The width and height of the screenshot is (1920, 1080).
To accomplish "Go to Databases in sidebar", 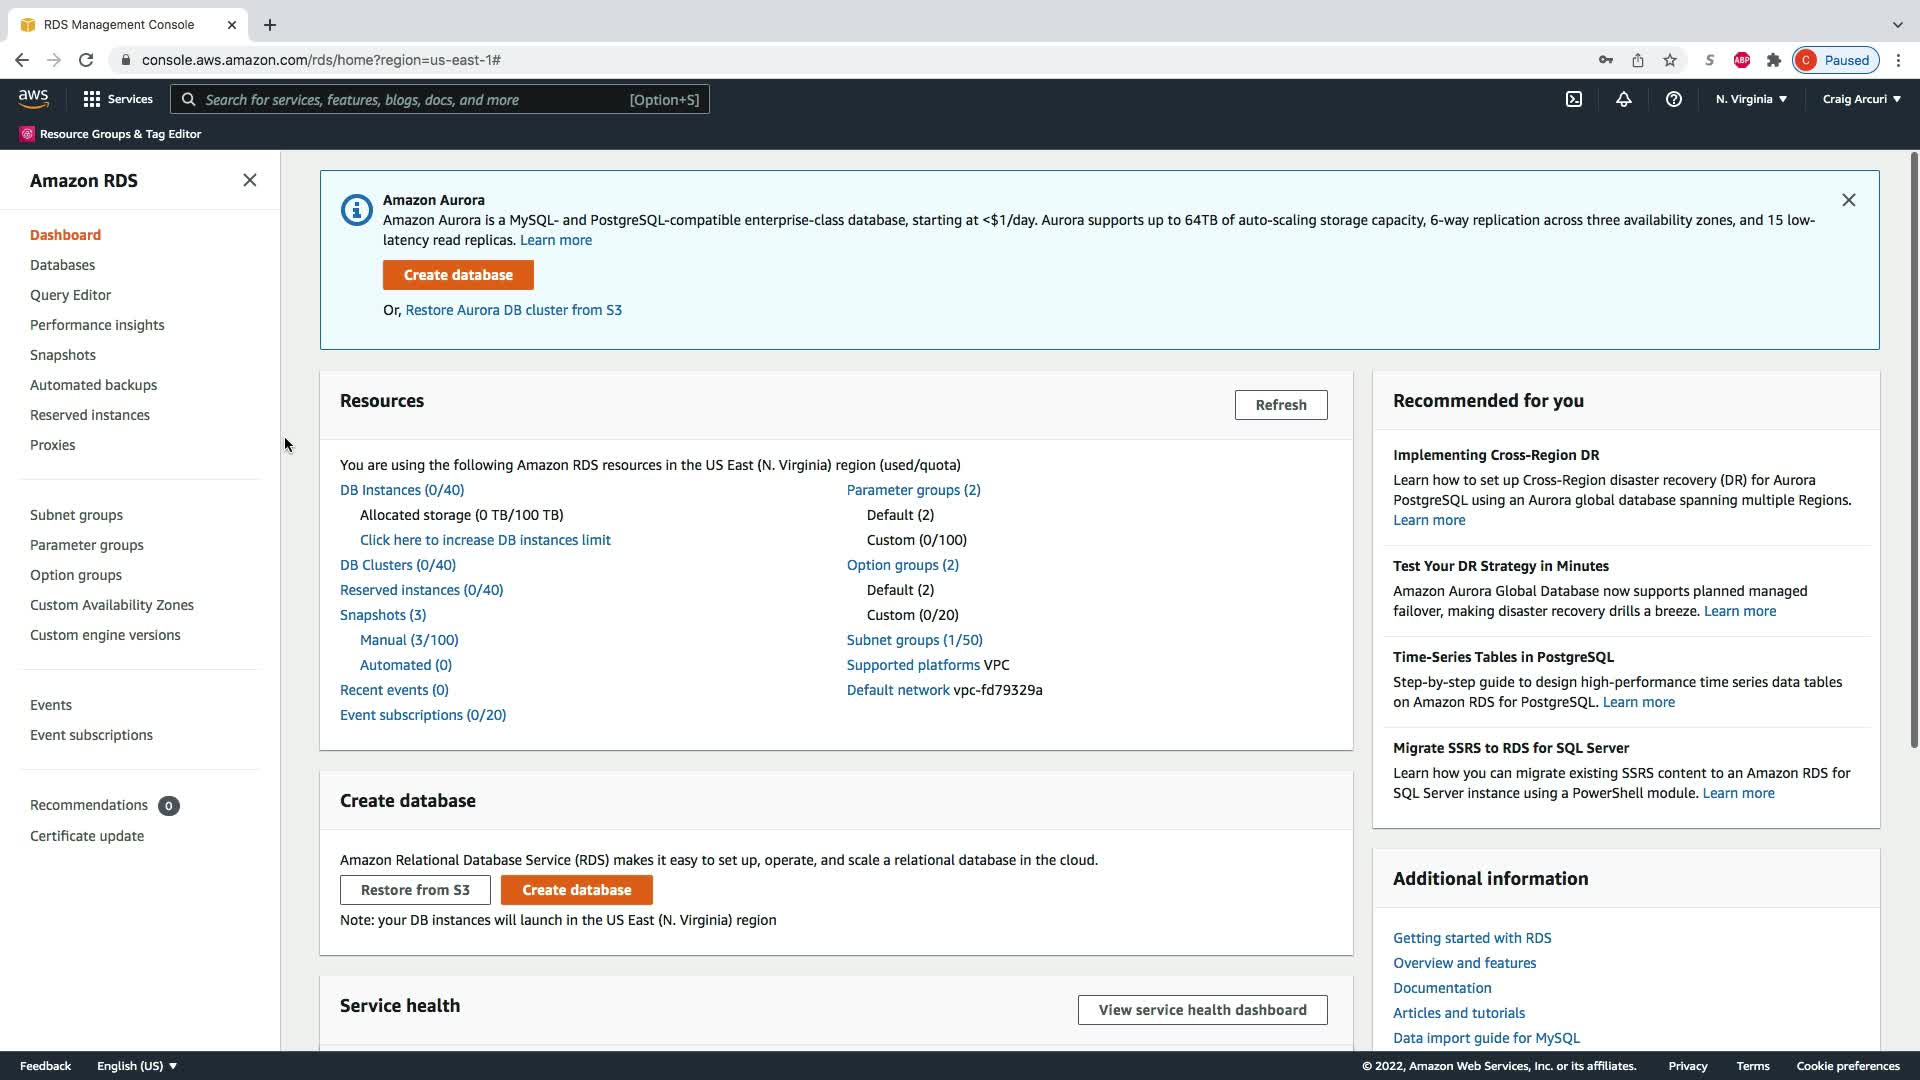I will pos(62,265).
